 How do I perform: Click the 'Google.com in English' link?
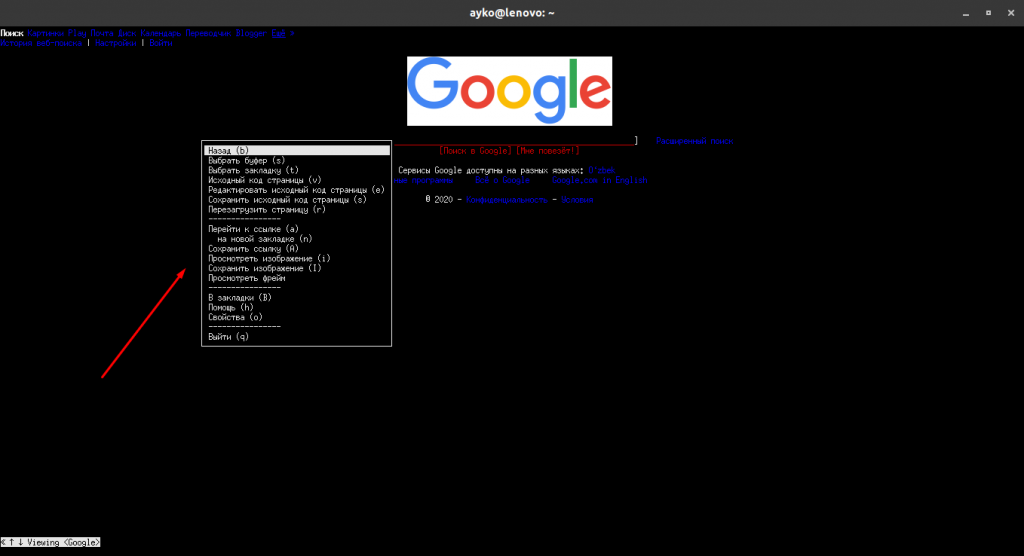(600, 181)
